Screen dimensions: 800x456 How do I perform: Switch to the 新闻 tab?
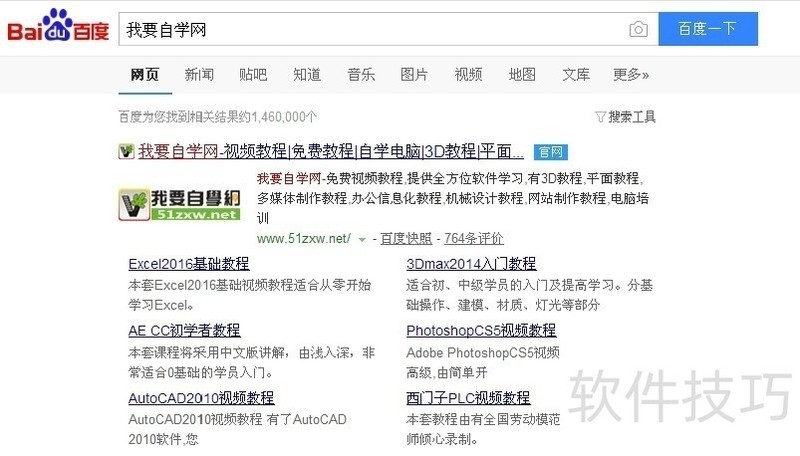199,74
